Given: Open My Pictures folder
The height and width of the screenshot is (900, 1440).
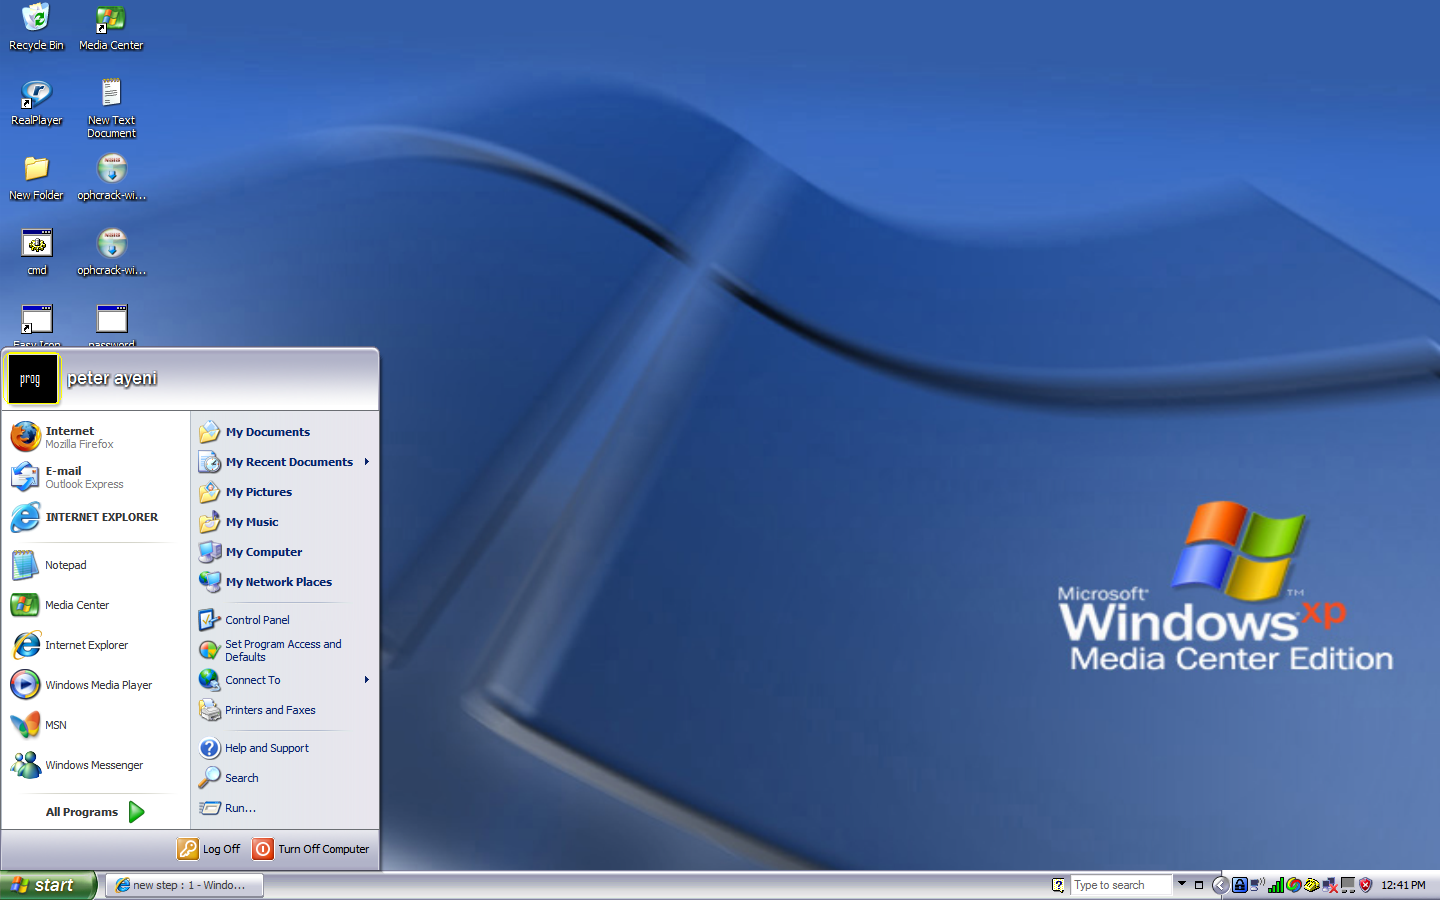Looking at the screenshot, I should pos(285,492).
